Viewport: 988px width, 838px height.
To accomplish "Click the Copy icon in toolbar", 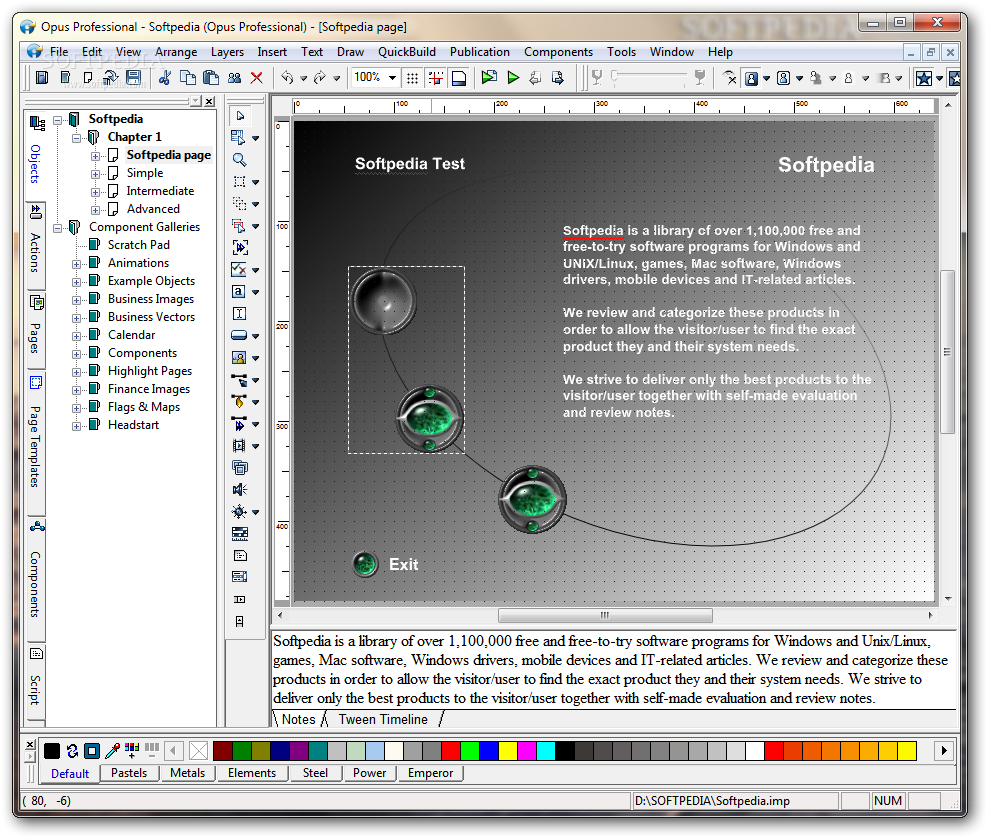I will pos(188,77).
